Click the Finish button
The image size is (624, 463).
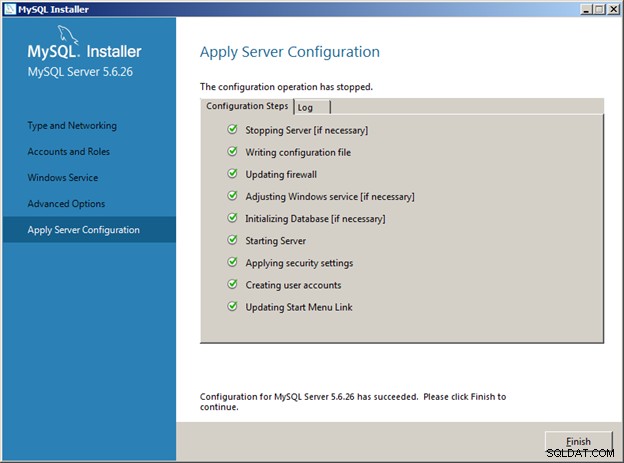point(578,442)
